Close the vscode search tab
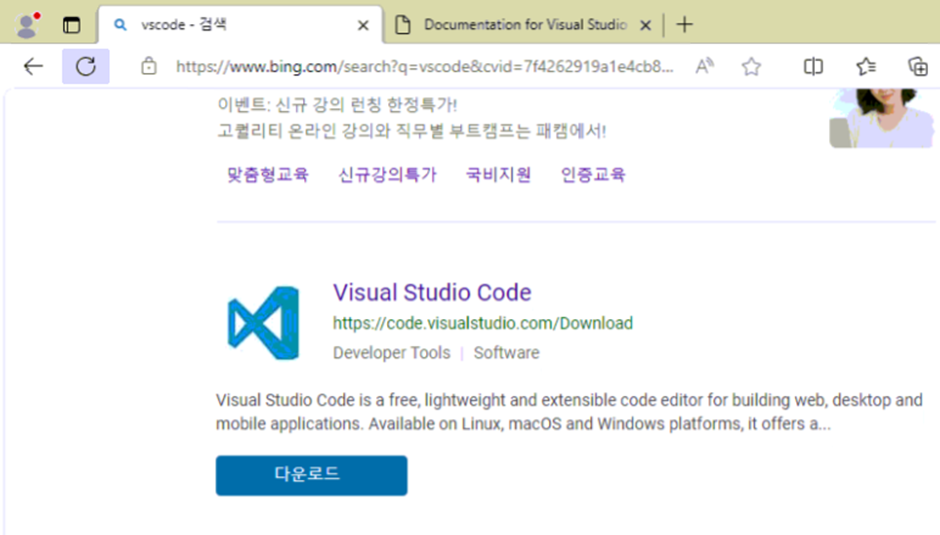The width and height of the screenshot is (940, 535). [363, 25]
